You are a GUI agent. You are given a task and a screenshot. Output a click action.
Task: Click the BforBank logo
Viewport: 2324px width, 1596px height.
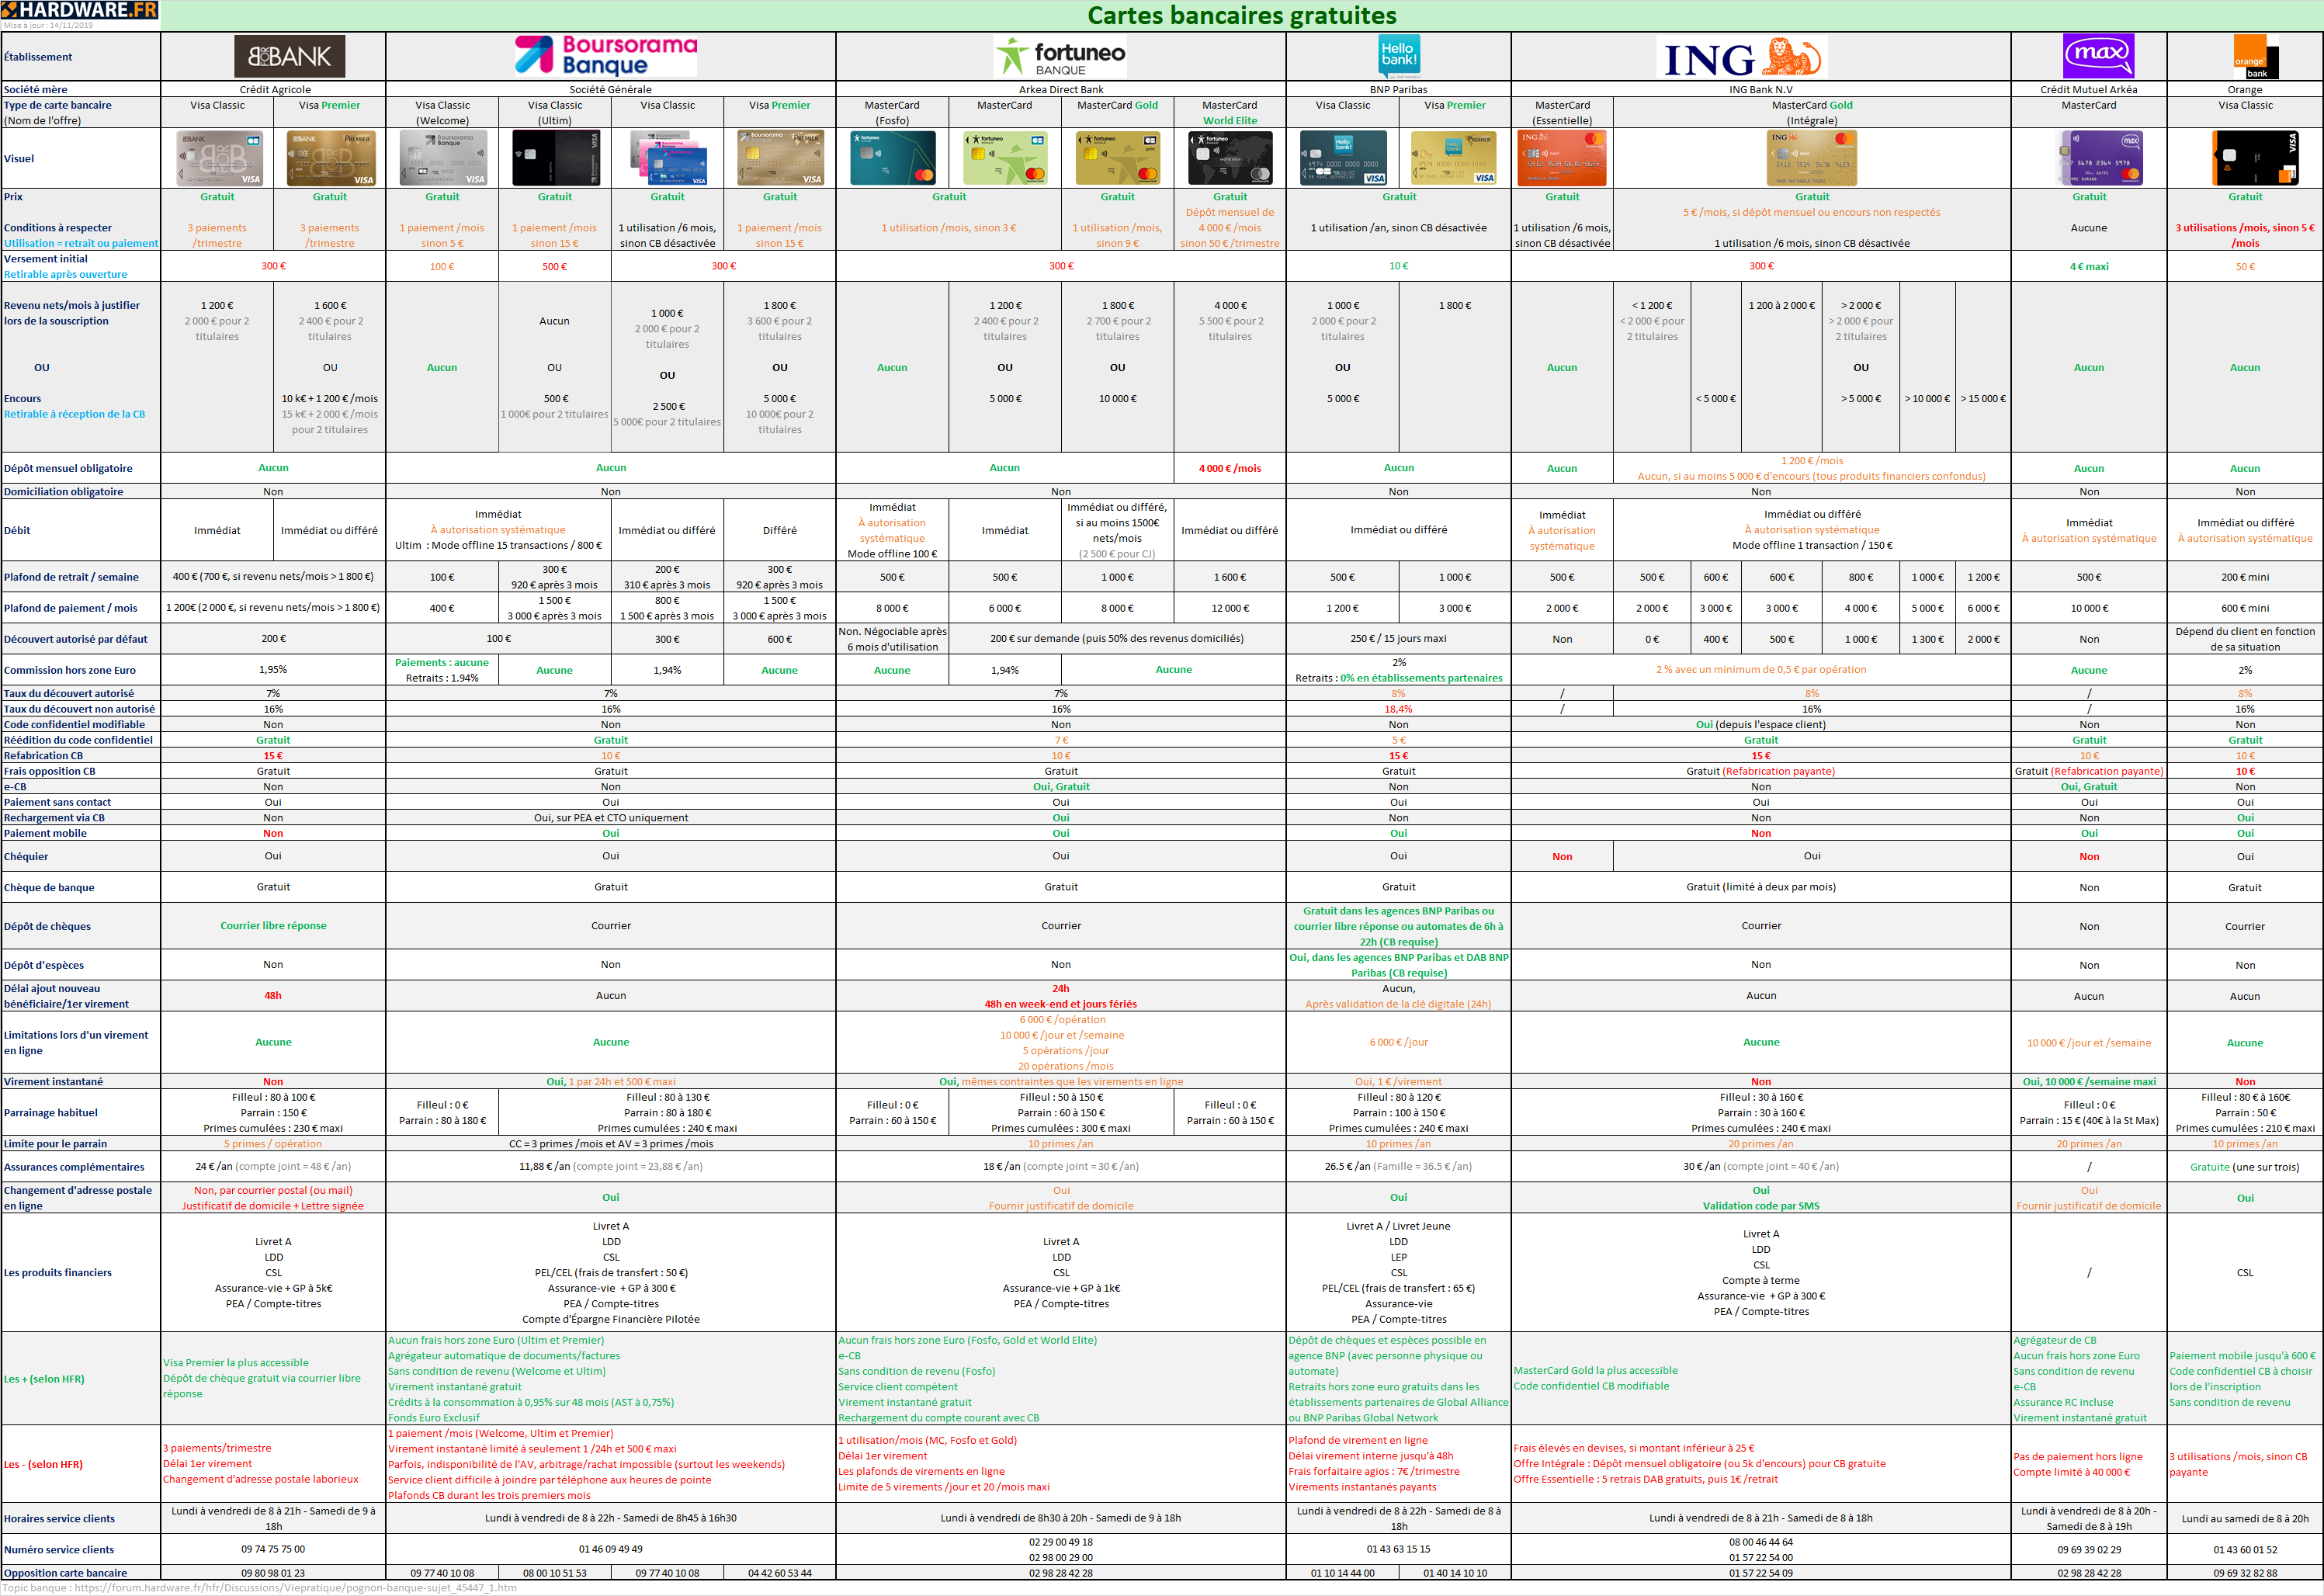289,57
